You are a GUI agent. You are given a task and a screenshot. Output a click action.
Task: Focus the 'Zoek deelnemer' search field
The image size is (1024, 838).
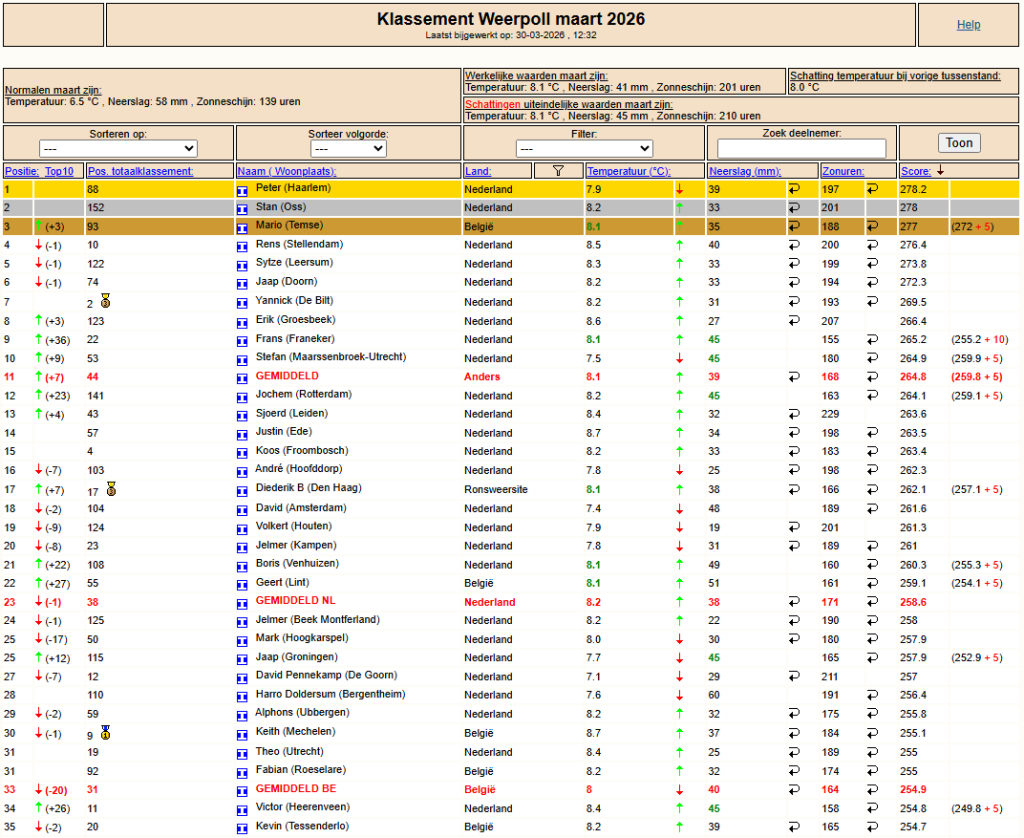pyautogui.click(x=801, y=148)
